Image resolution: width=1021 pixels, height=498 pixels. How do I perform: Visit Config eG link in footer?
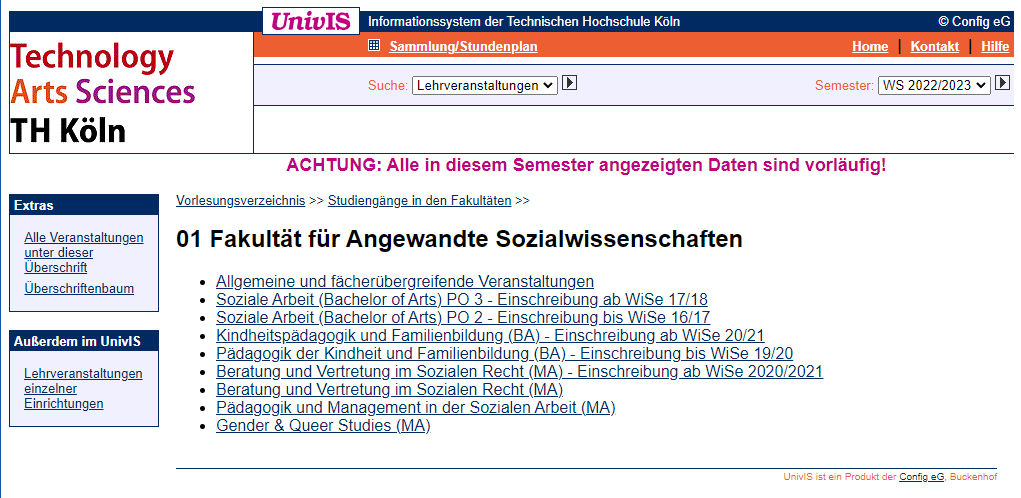point(921,477)
